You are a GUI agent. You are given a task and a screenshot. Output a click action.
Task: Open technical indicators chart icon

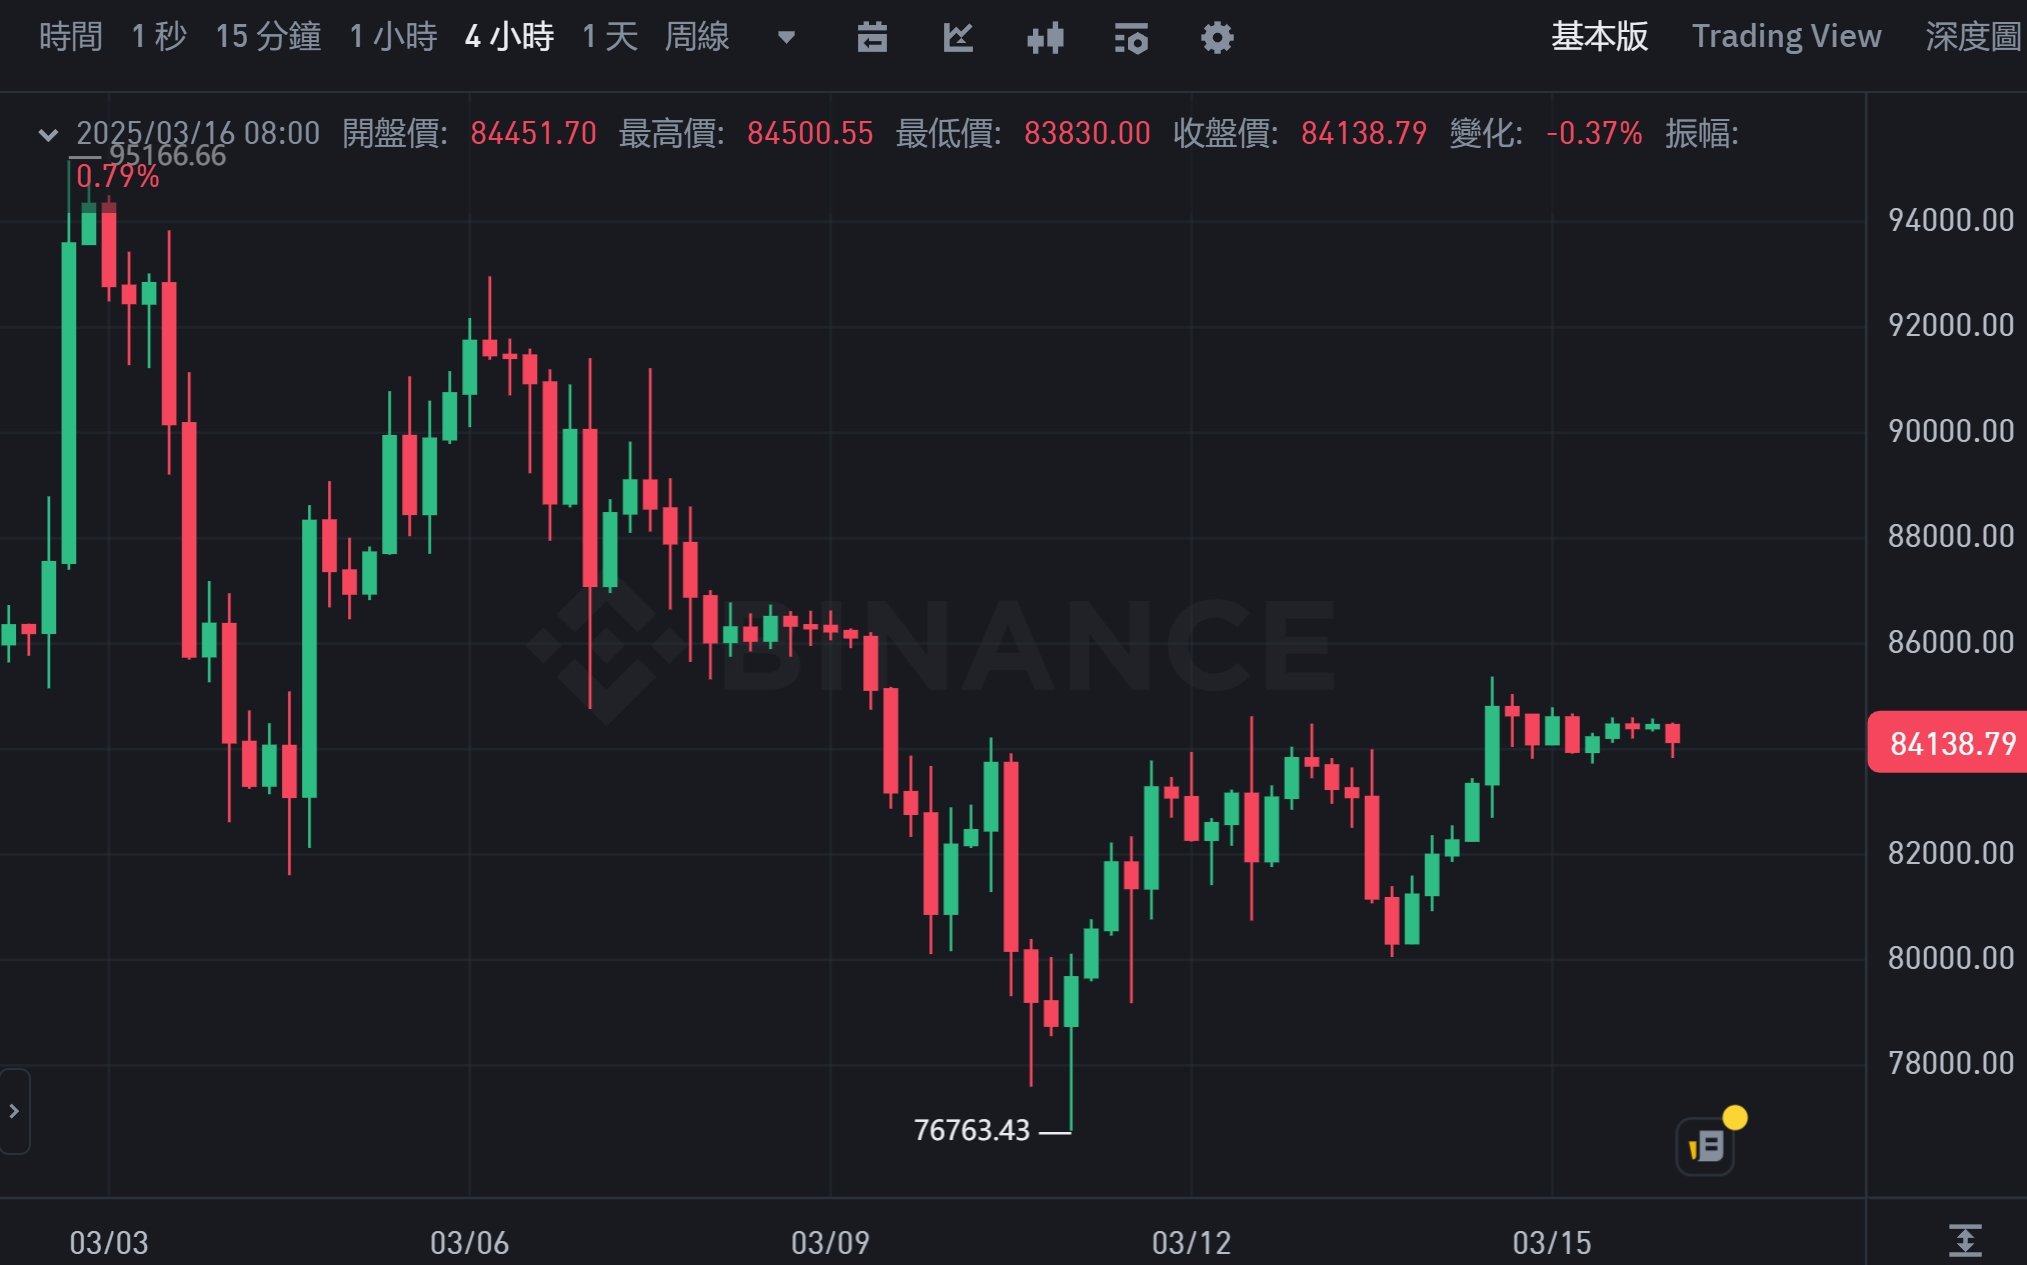click(958, 38)
